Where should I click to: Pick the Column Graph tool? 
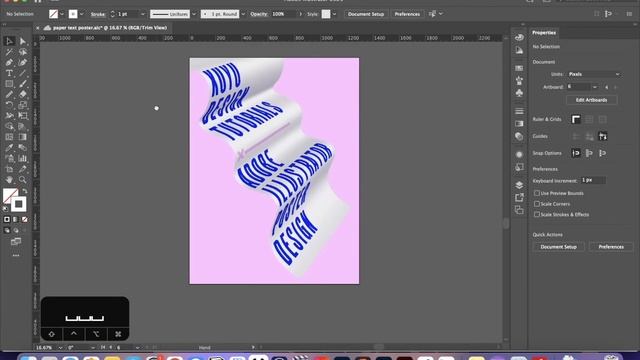point(22,158)
